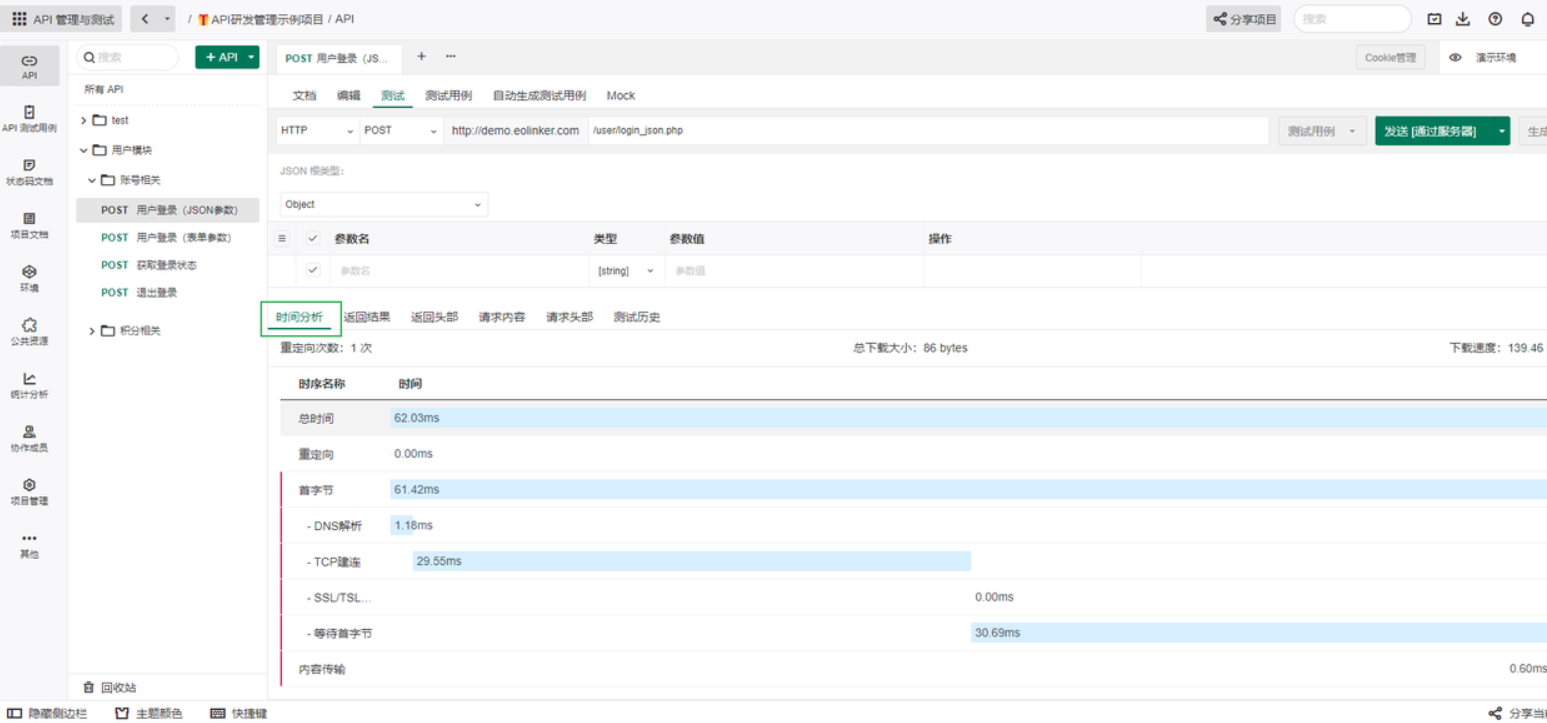Open API 测试用例 in the sidebar

pyautogui.click(x=29, y=118)
